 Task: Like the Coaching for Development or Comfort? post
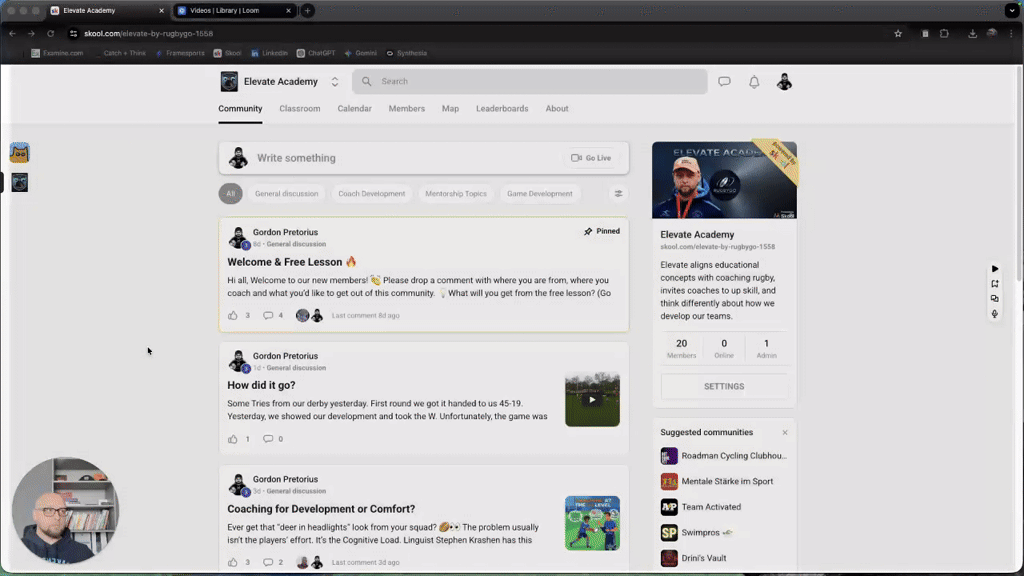(232, 562)
